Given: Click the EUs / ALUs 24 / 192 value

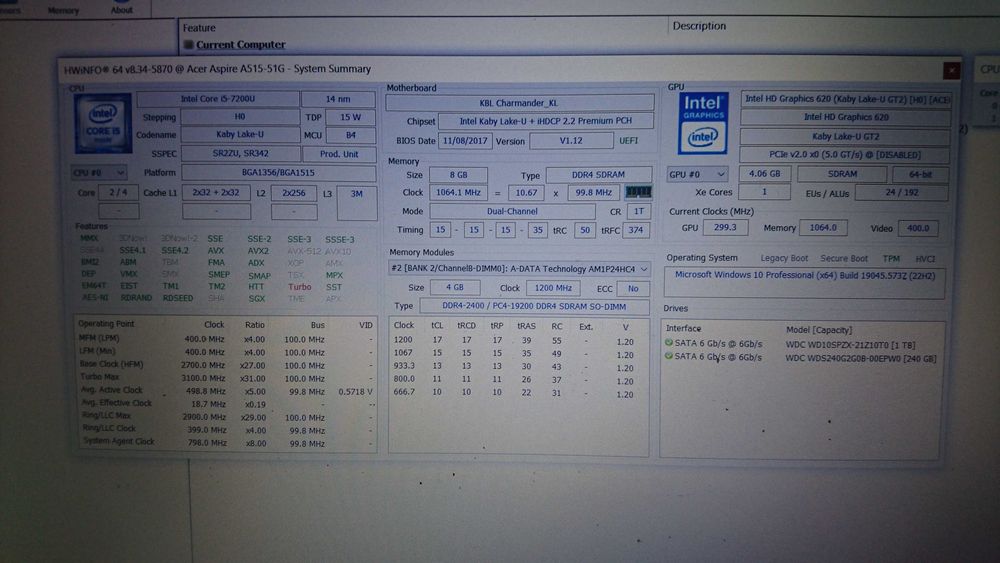Looking at the screenshot, I should pyautogui.click(x=901, y=193).
